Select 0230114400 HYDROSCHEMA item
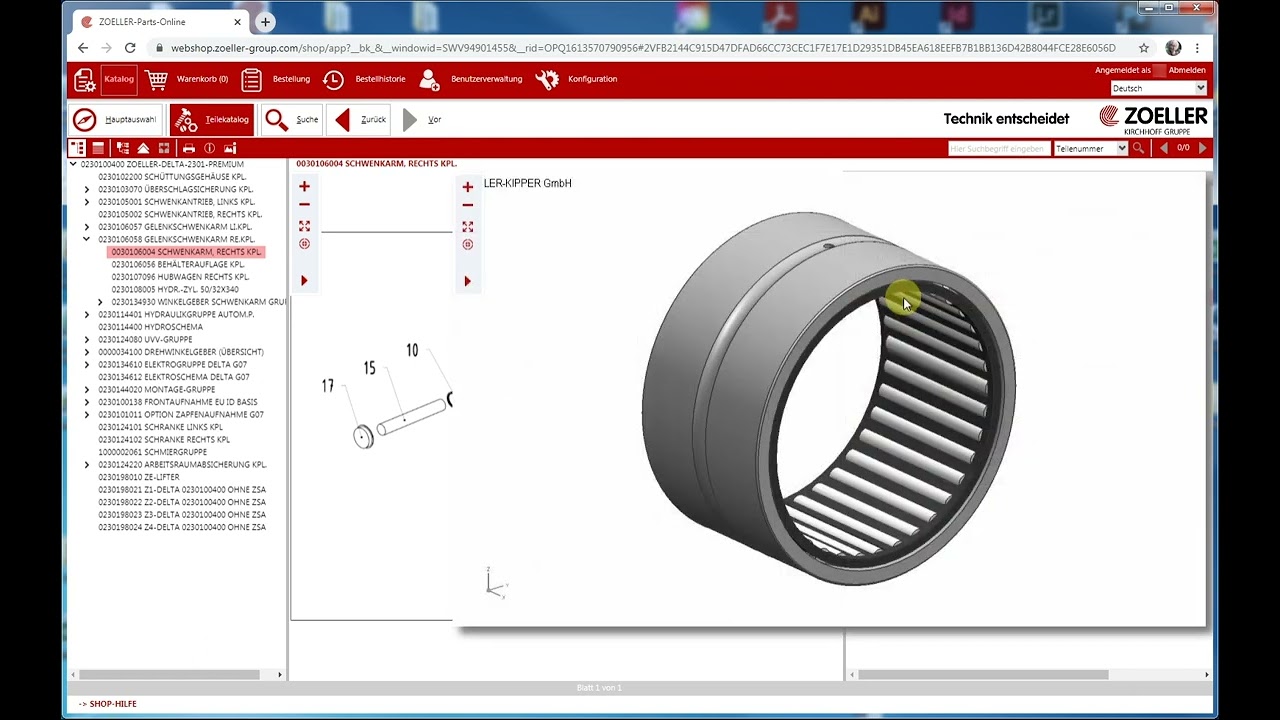Screen dimensions: 1280x720 coord(150,327)
